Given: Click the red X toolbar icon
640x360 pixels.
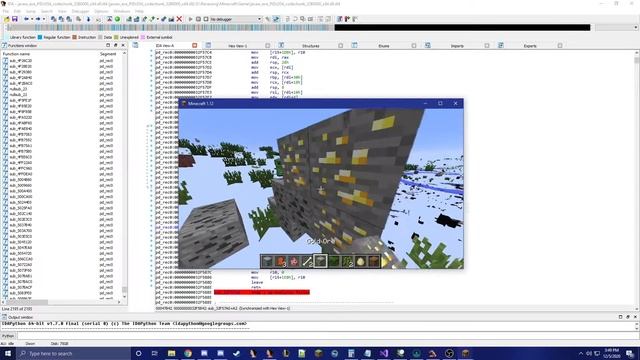Looking at the screenshot, I should point(179,19).
